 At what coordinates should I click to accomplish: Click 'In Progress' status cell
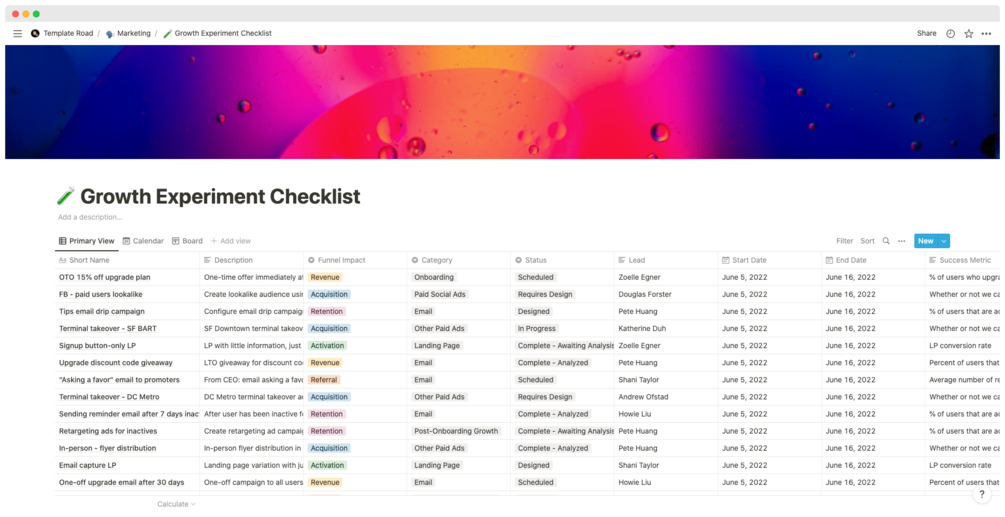point(538,329)
